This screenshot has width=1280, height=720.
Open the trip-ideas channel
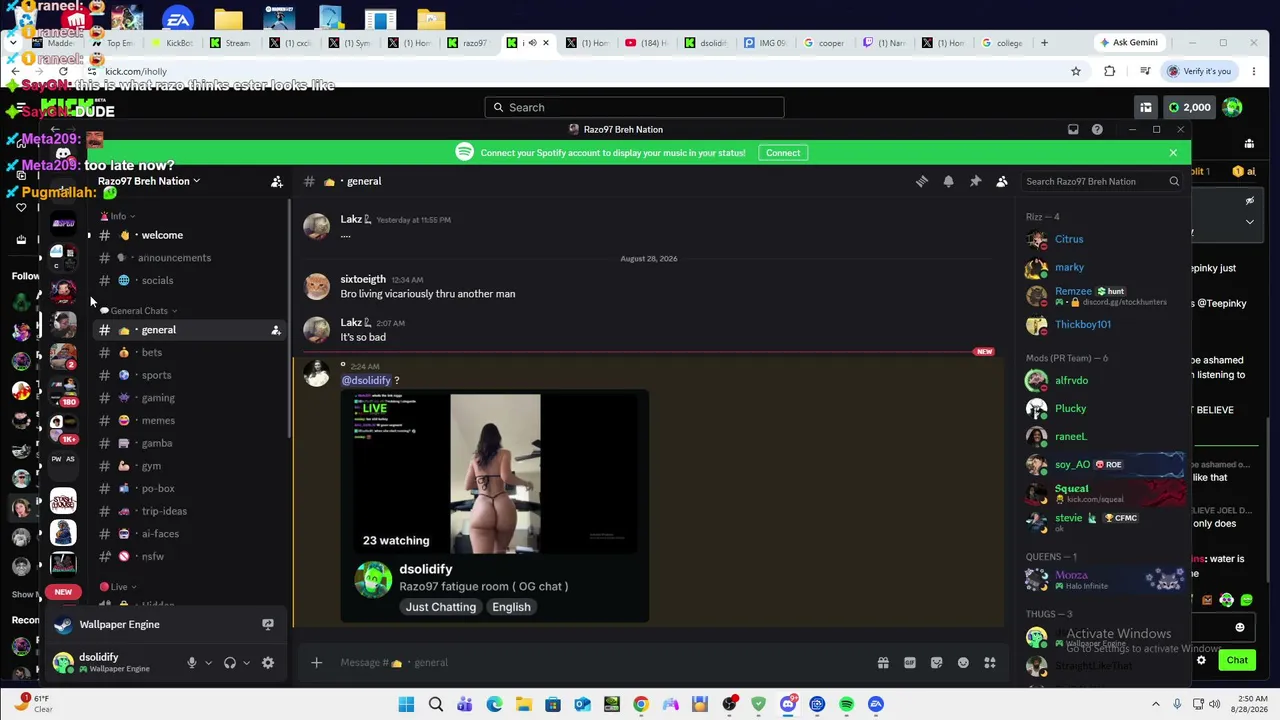coord(190,511)
